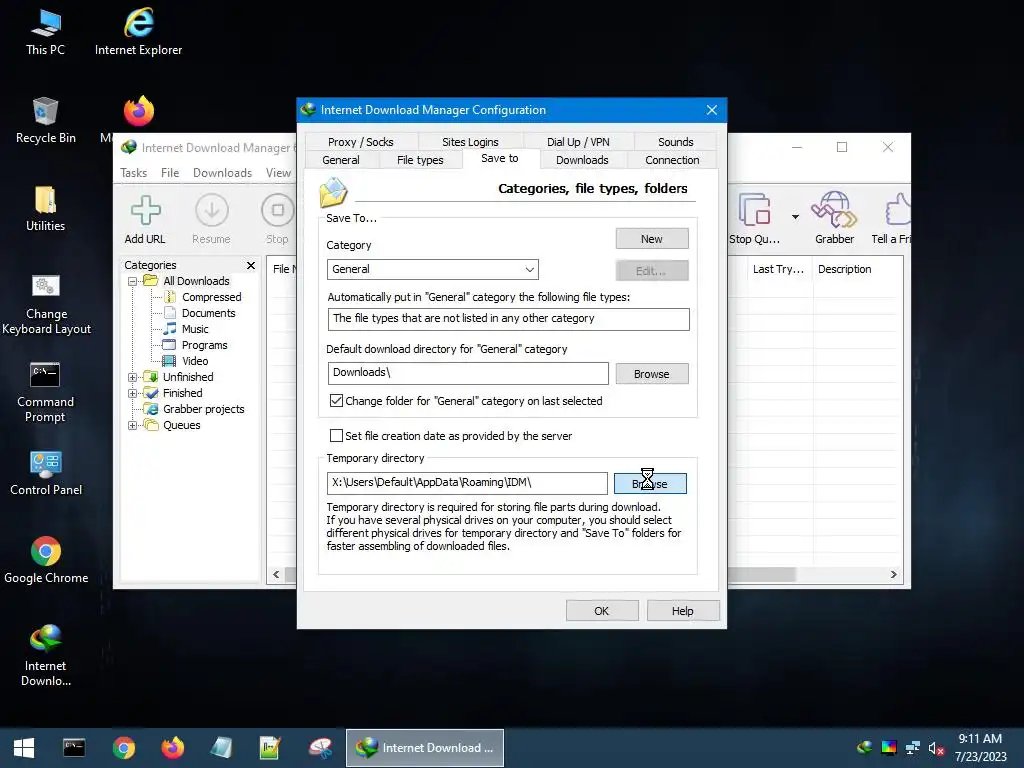
Task: Click the right arrow of horizontal scrollbar
Action: (x=893, y=575)
